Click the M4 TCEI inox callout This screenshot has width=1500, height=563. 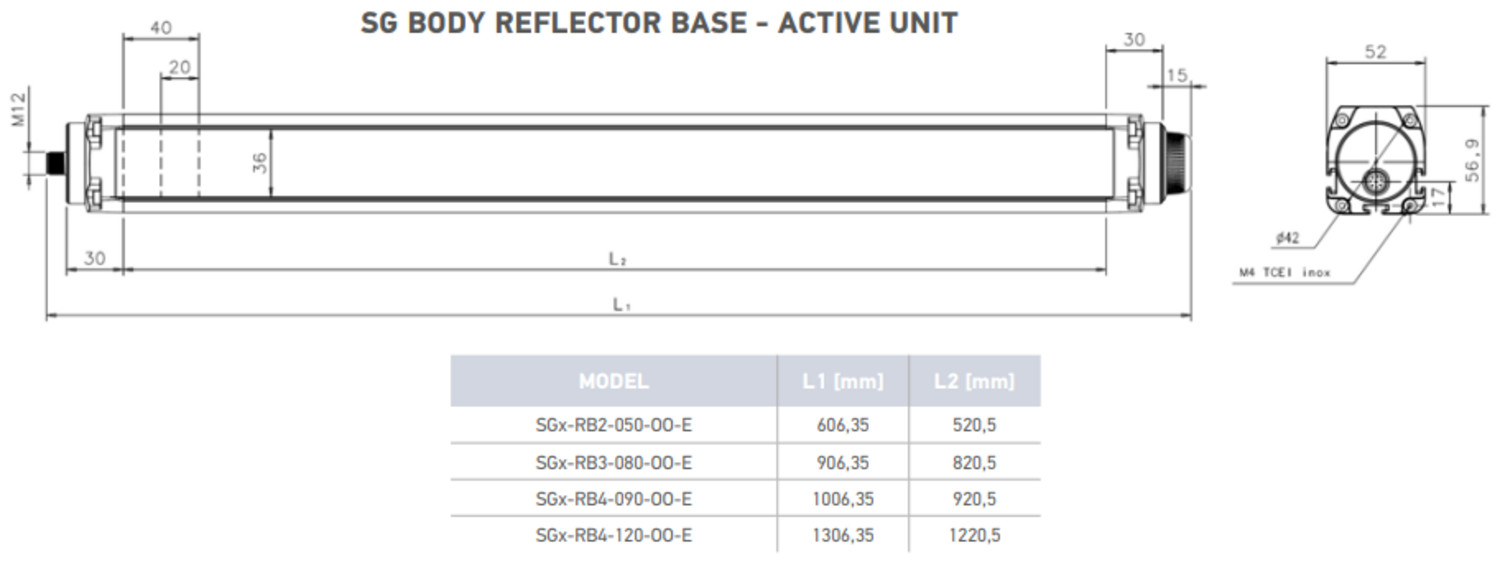click(x=1285, y=272)
